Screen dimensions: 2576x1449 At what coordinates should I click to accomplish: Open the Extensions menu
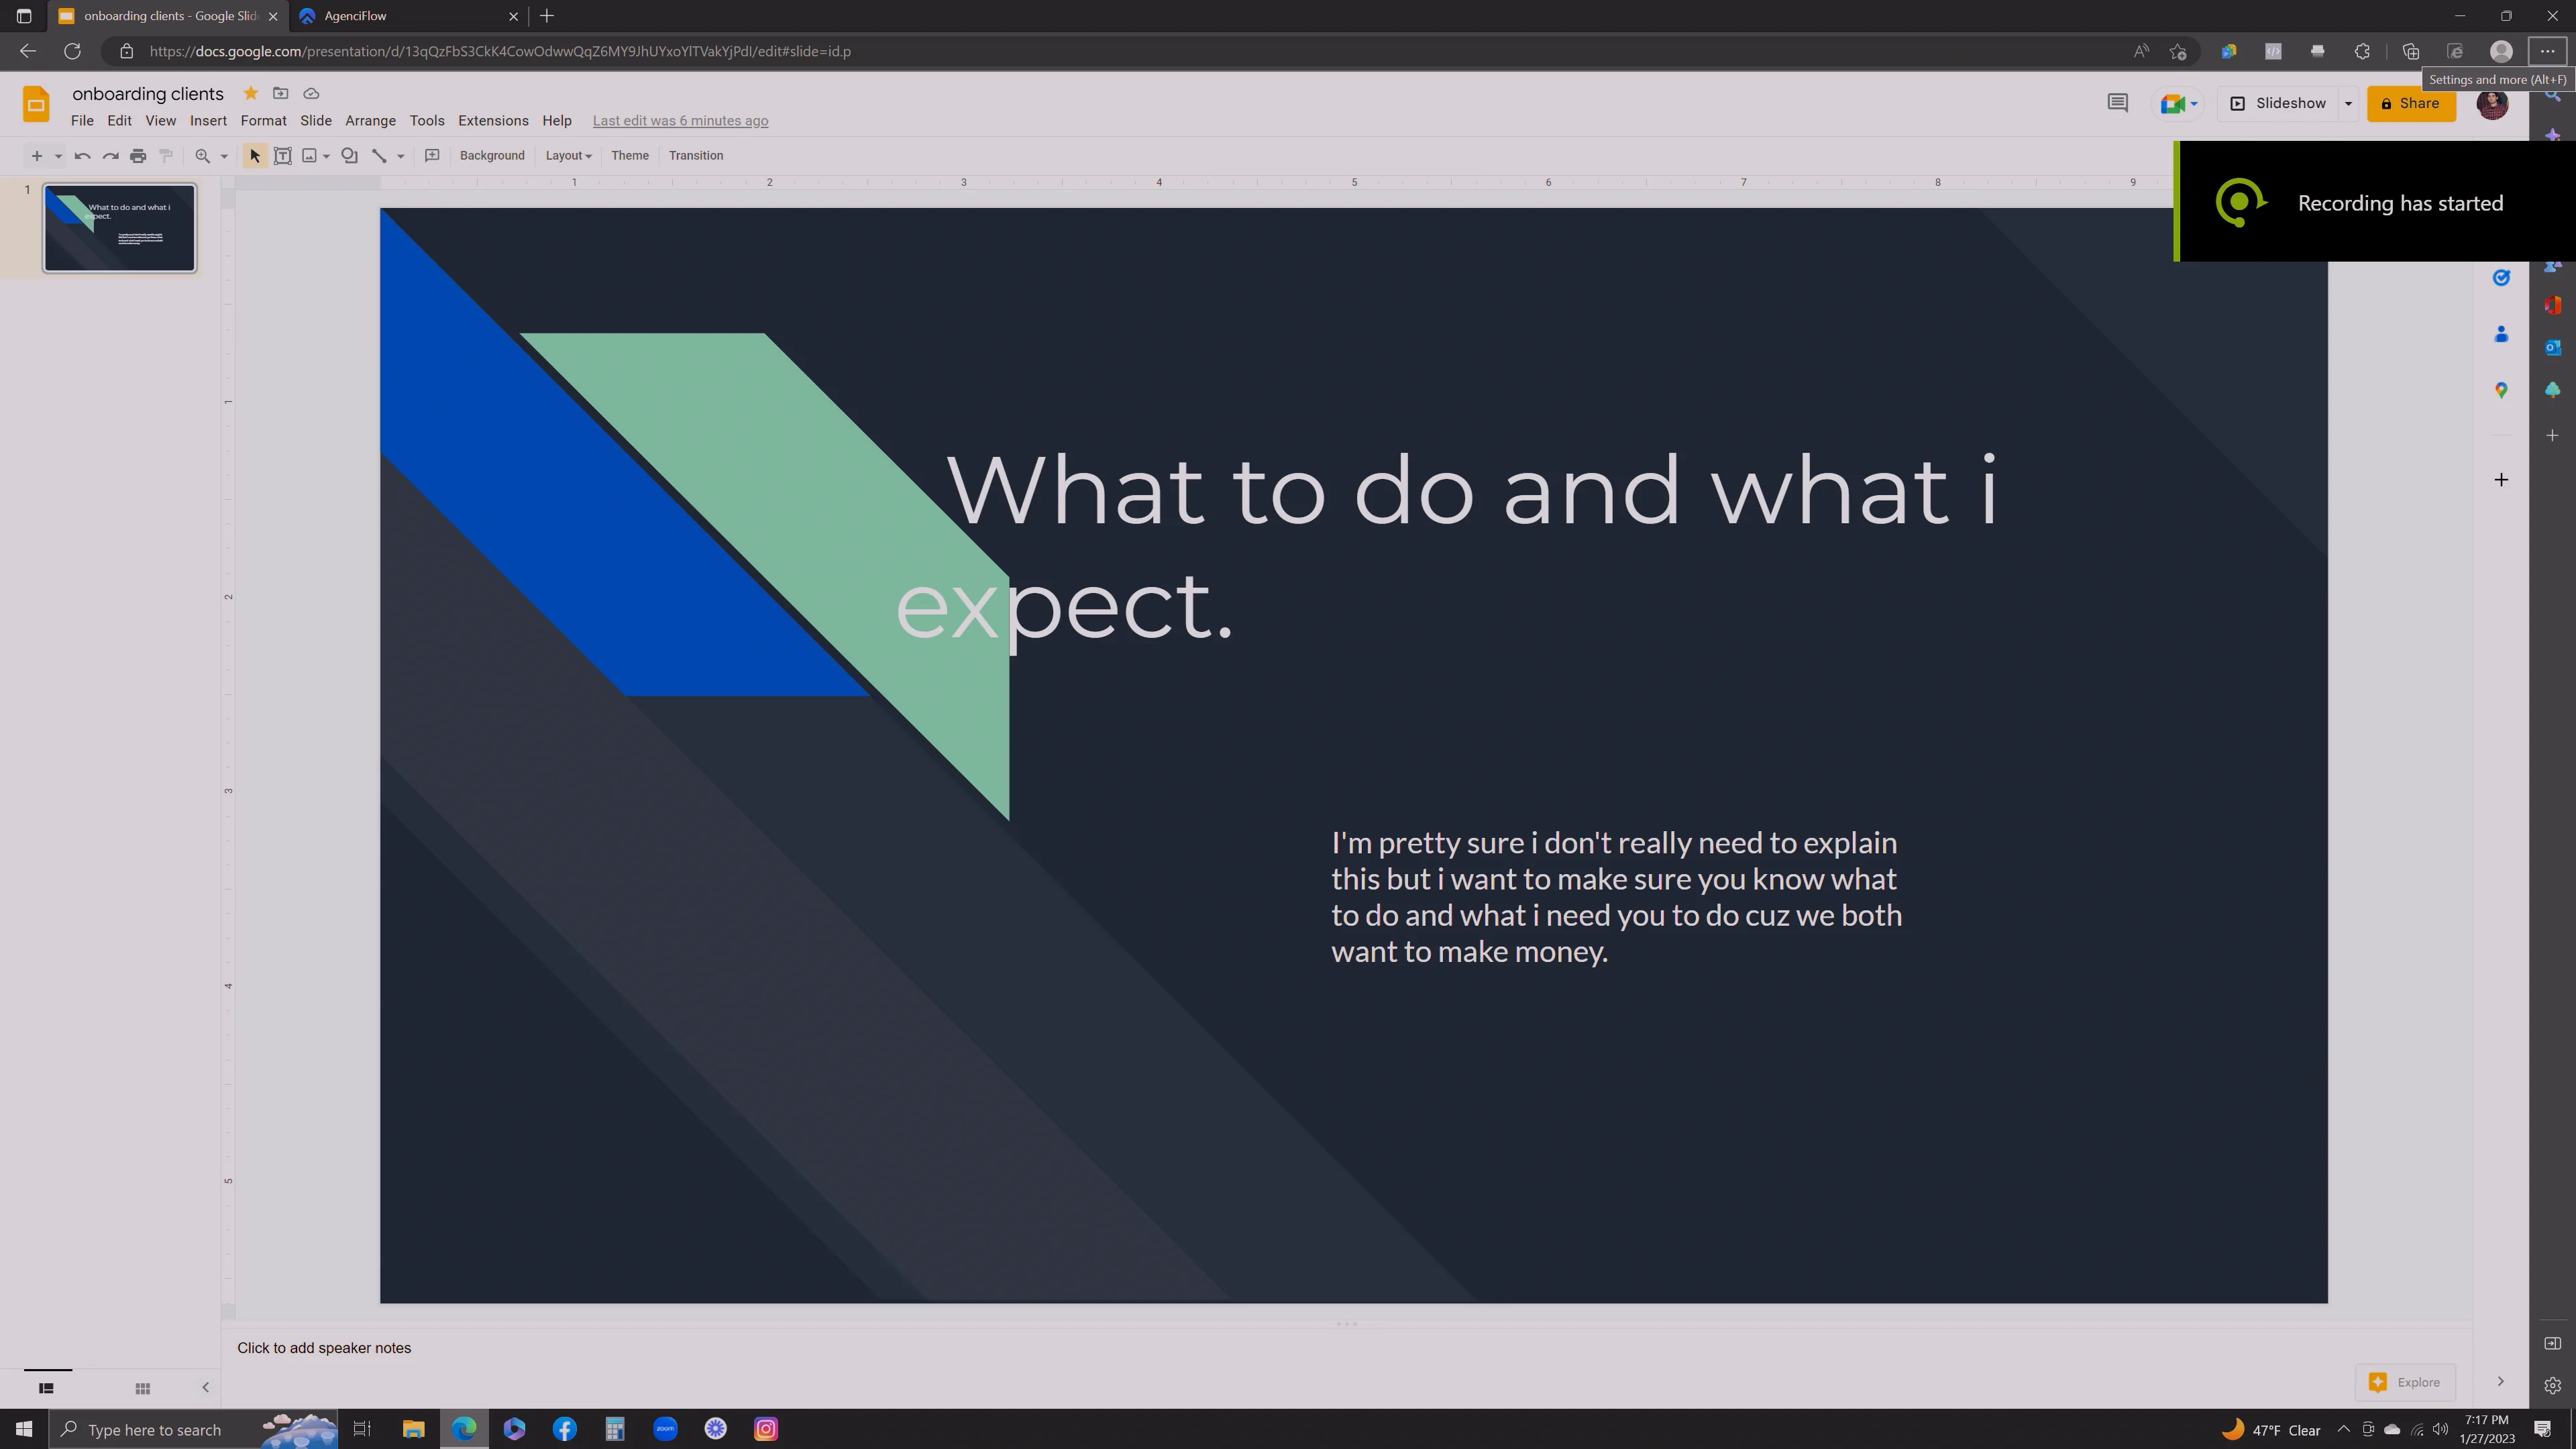pos(493,120)
